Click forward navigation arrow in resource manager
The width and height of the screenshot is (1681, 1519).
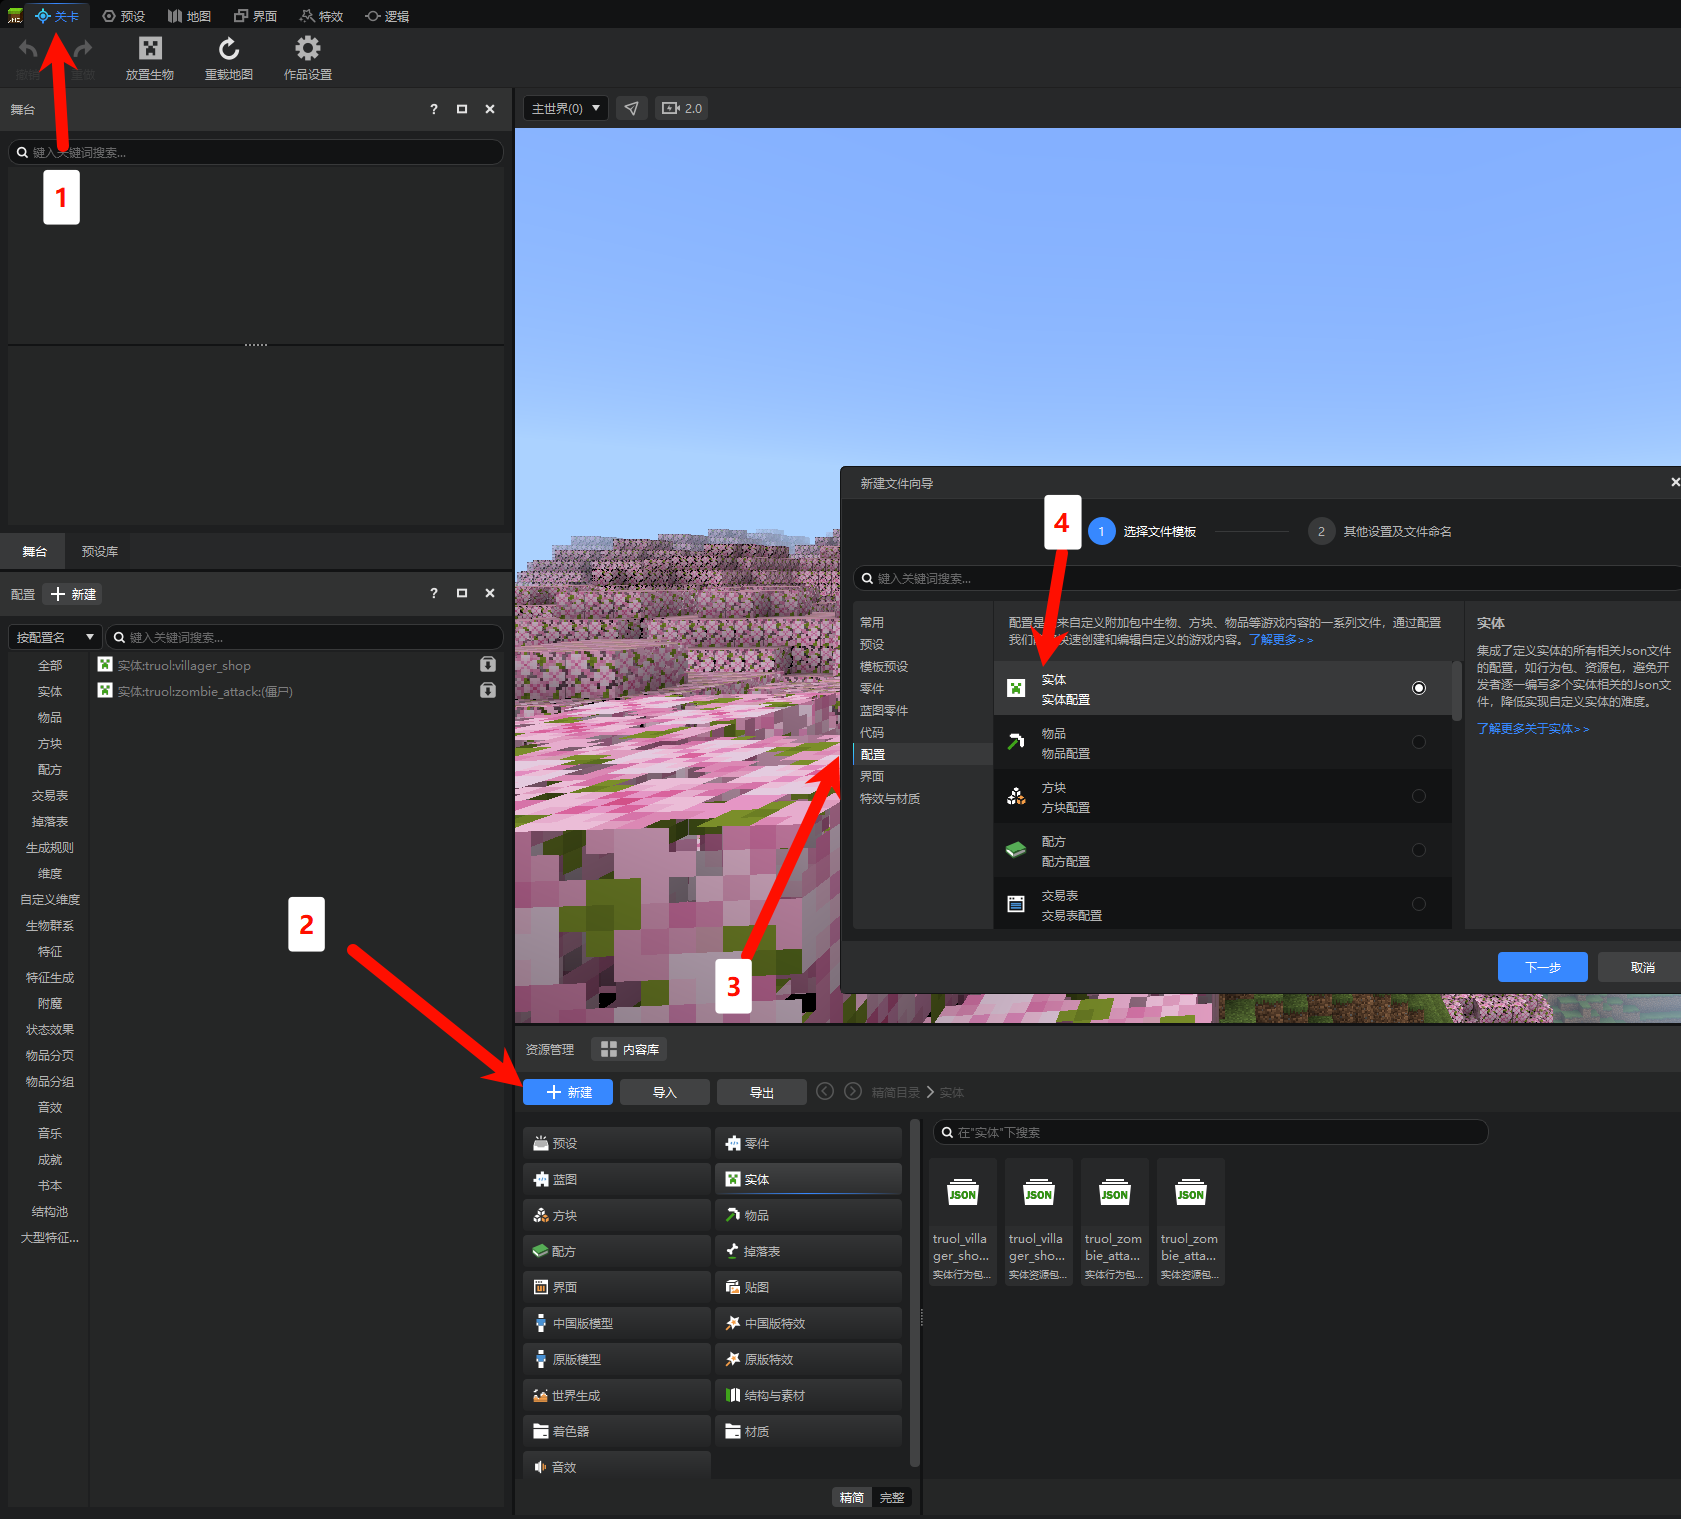[853, 1091]
